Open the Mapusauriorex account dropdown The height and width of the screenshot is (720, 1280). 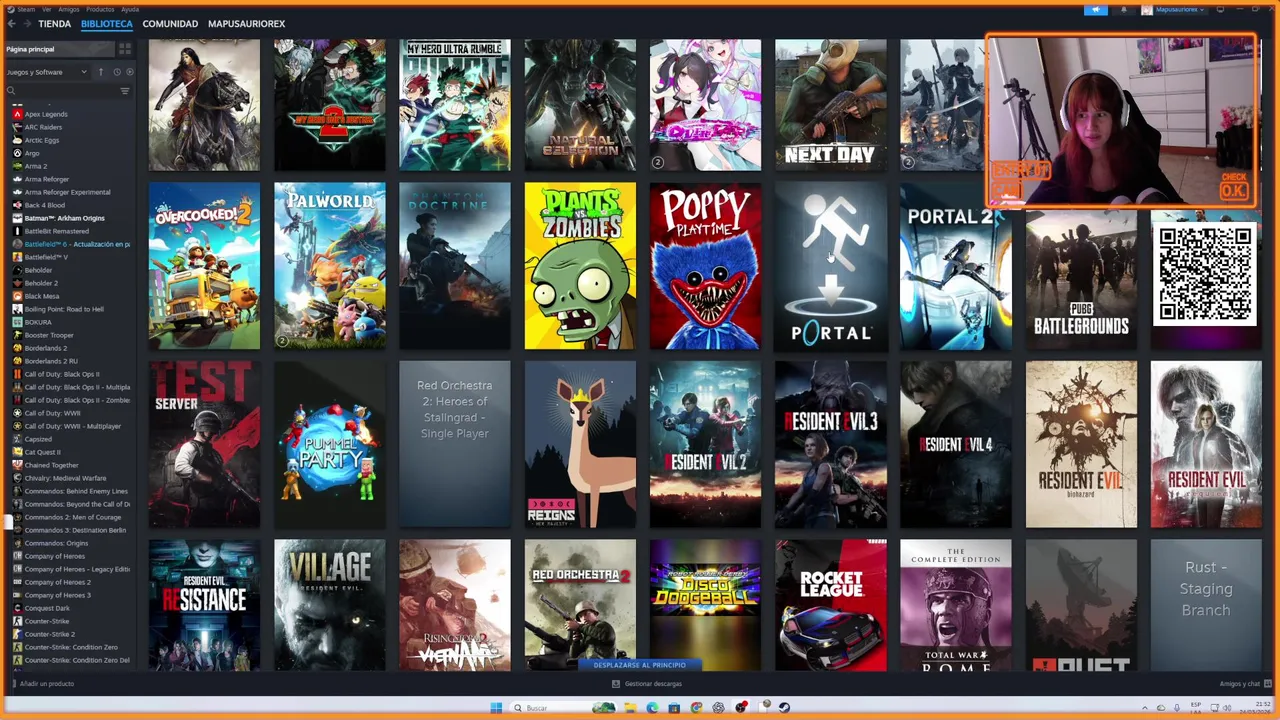[1178, 9]
